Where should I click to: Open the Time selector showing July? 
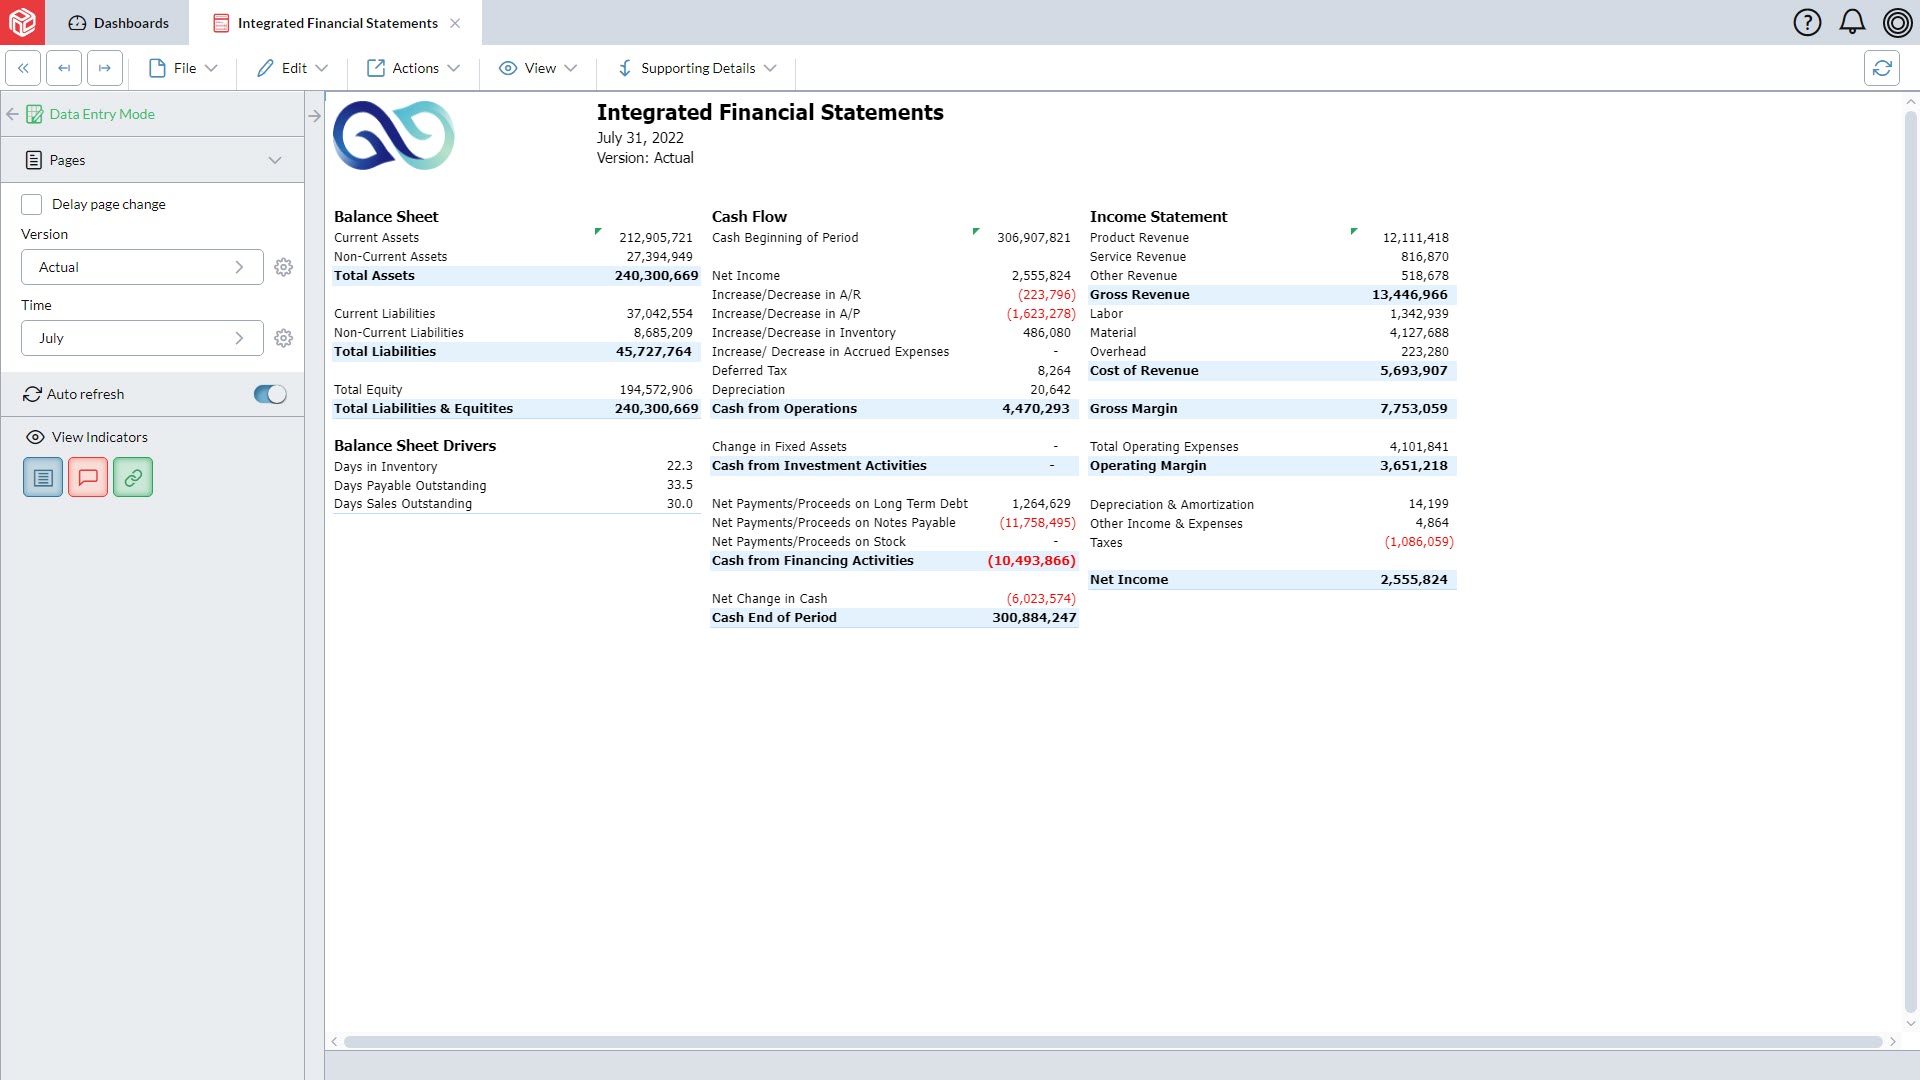click(x=142, y=338)
